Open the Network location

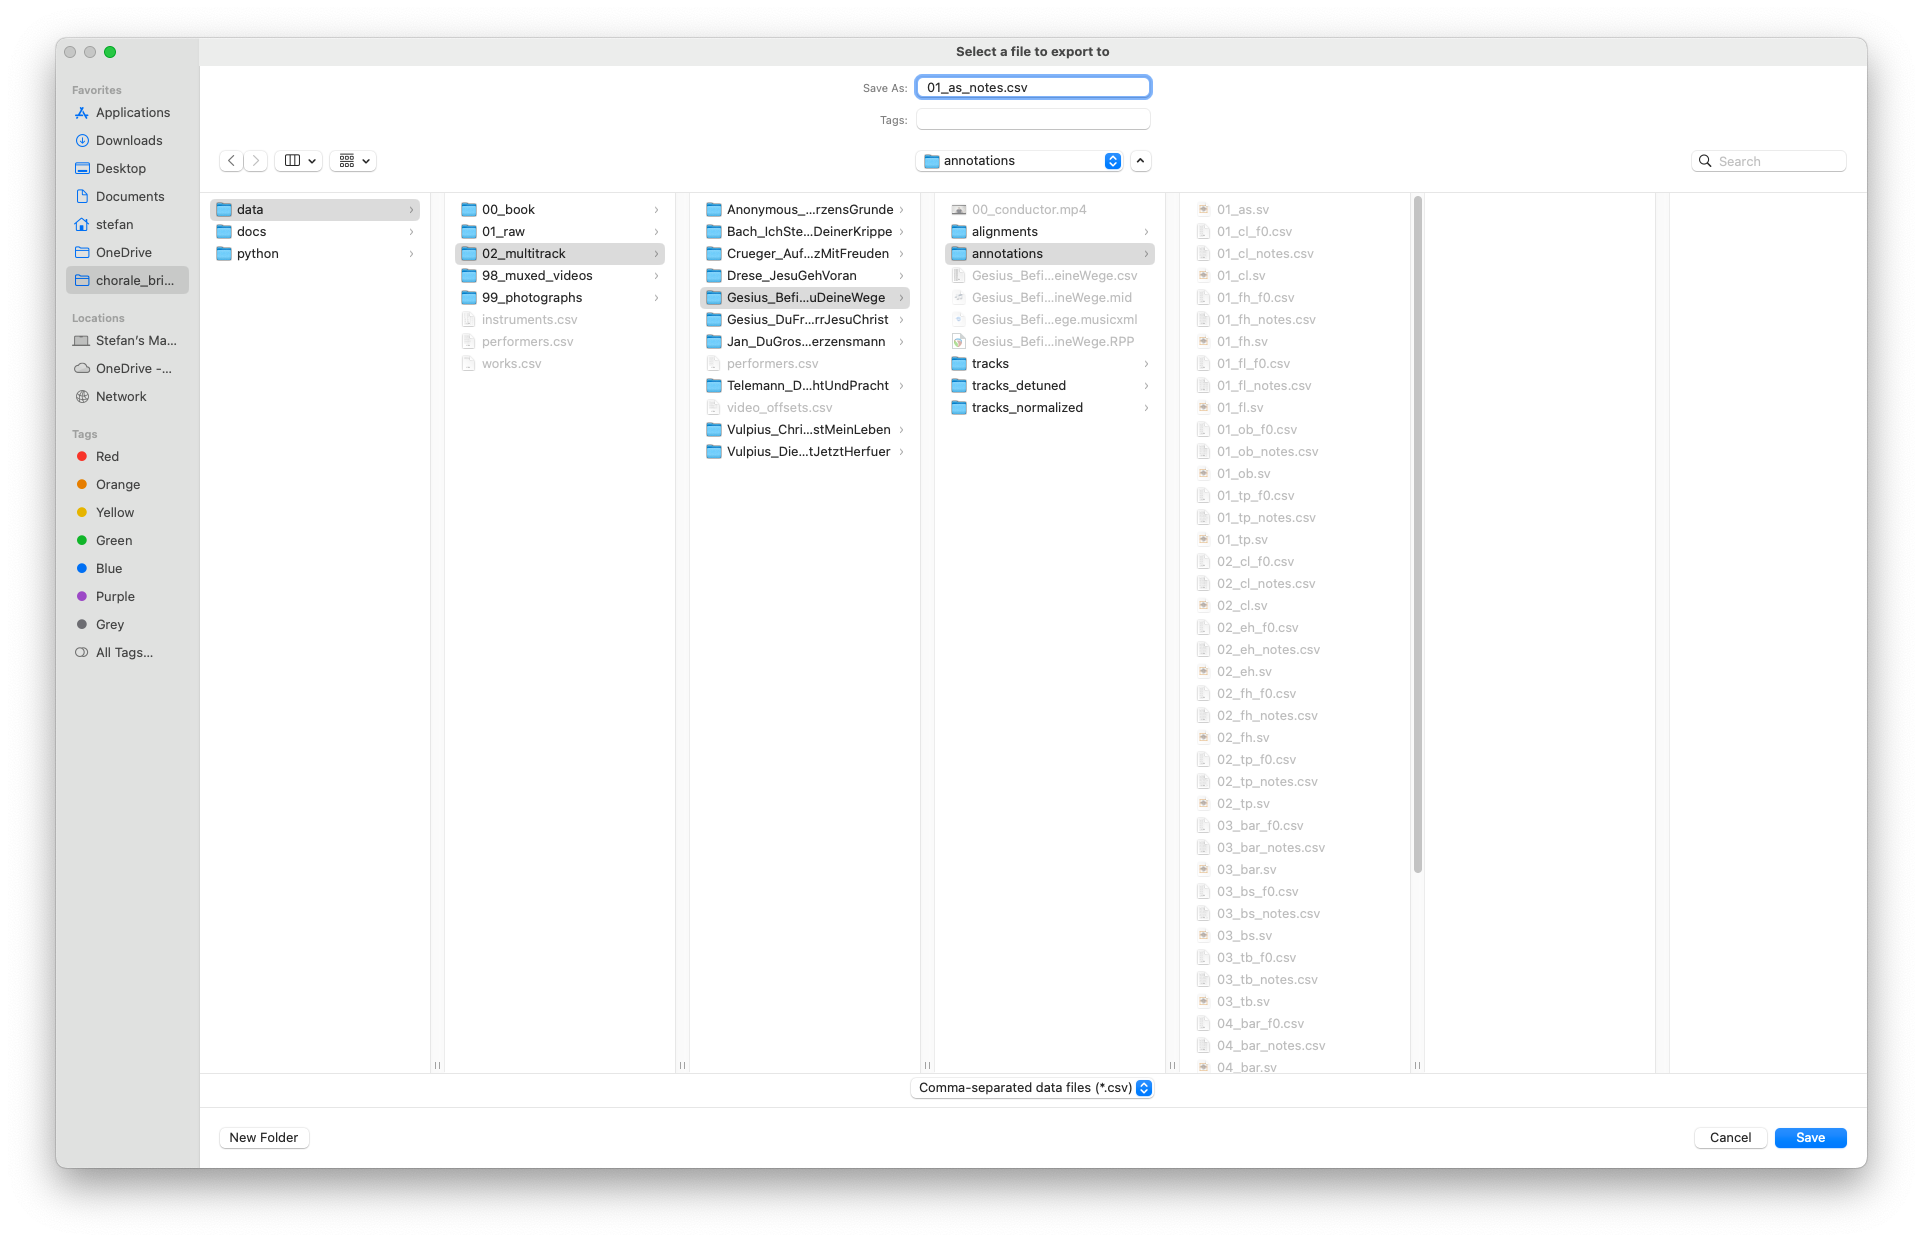coord(120,397)
